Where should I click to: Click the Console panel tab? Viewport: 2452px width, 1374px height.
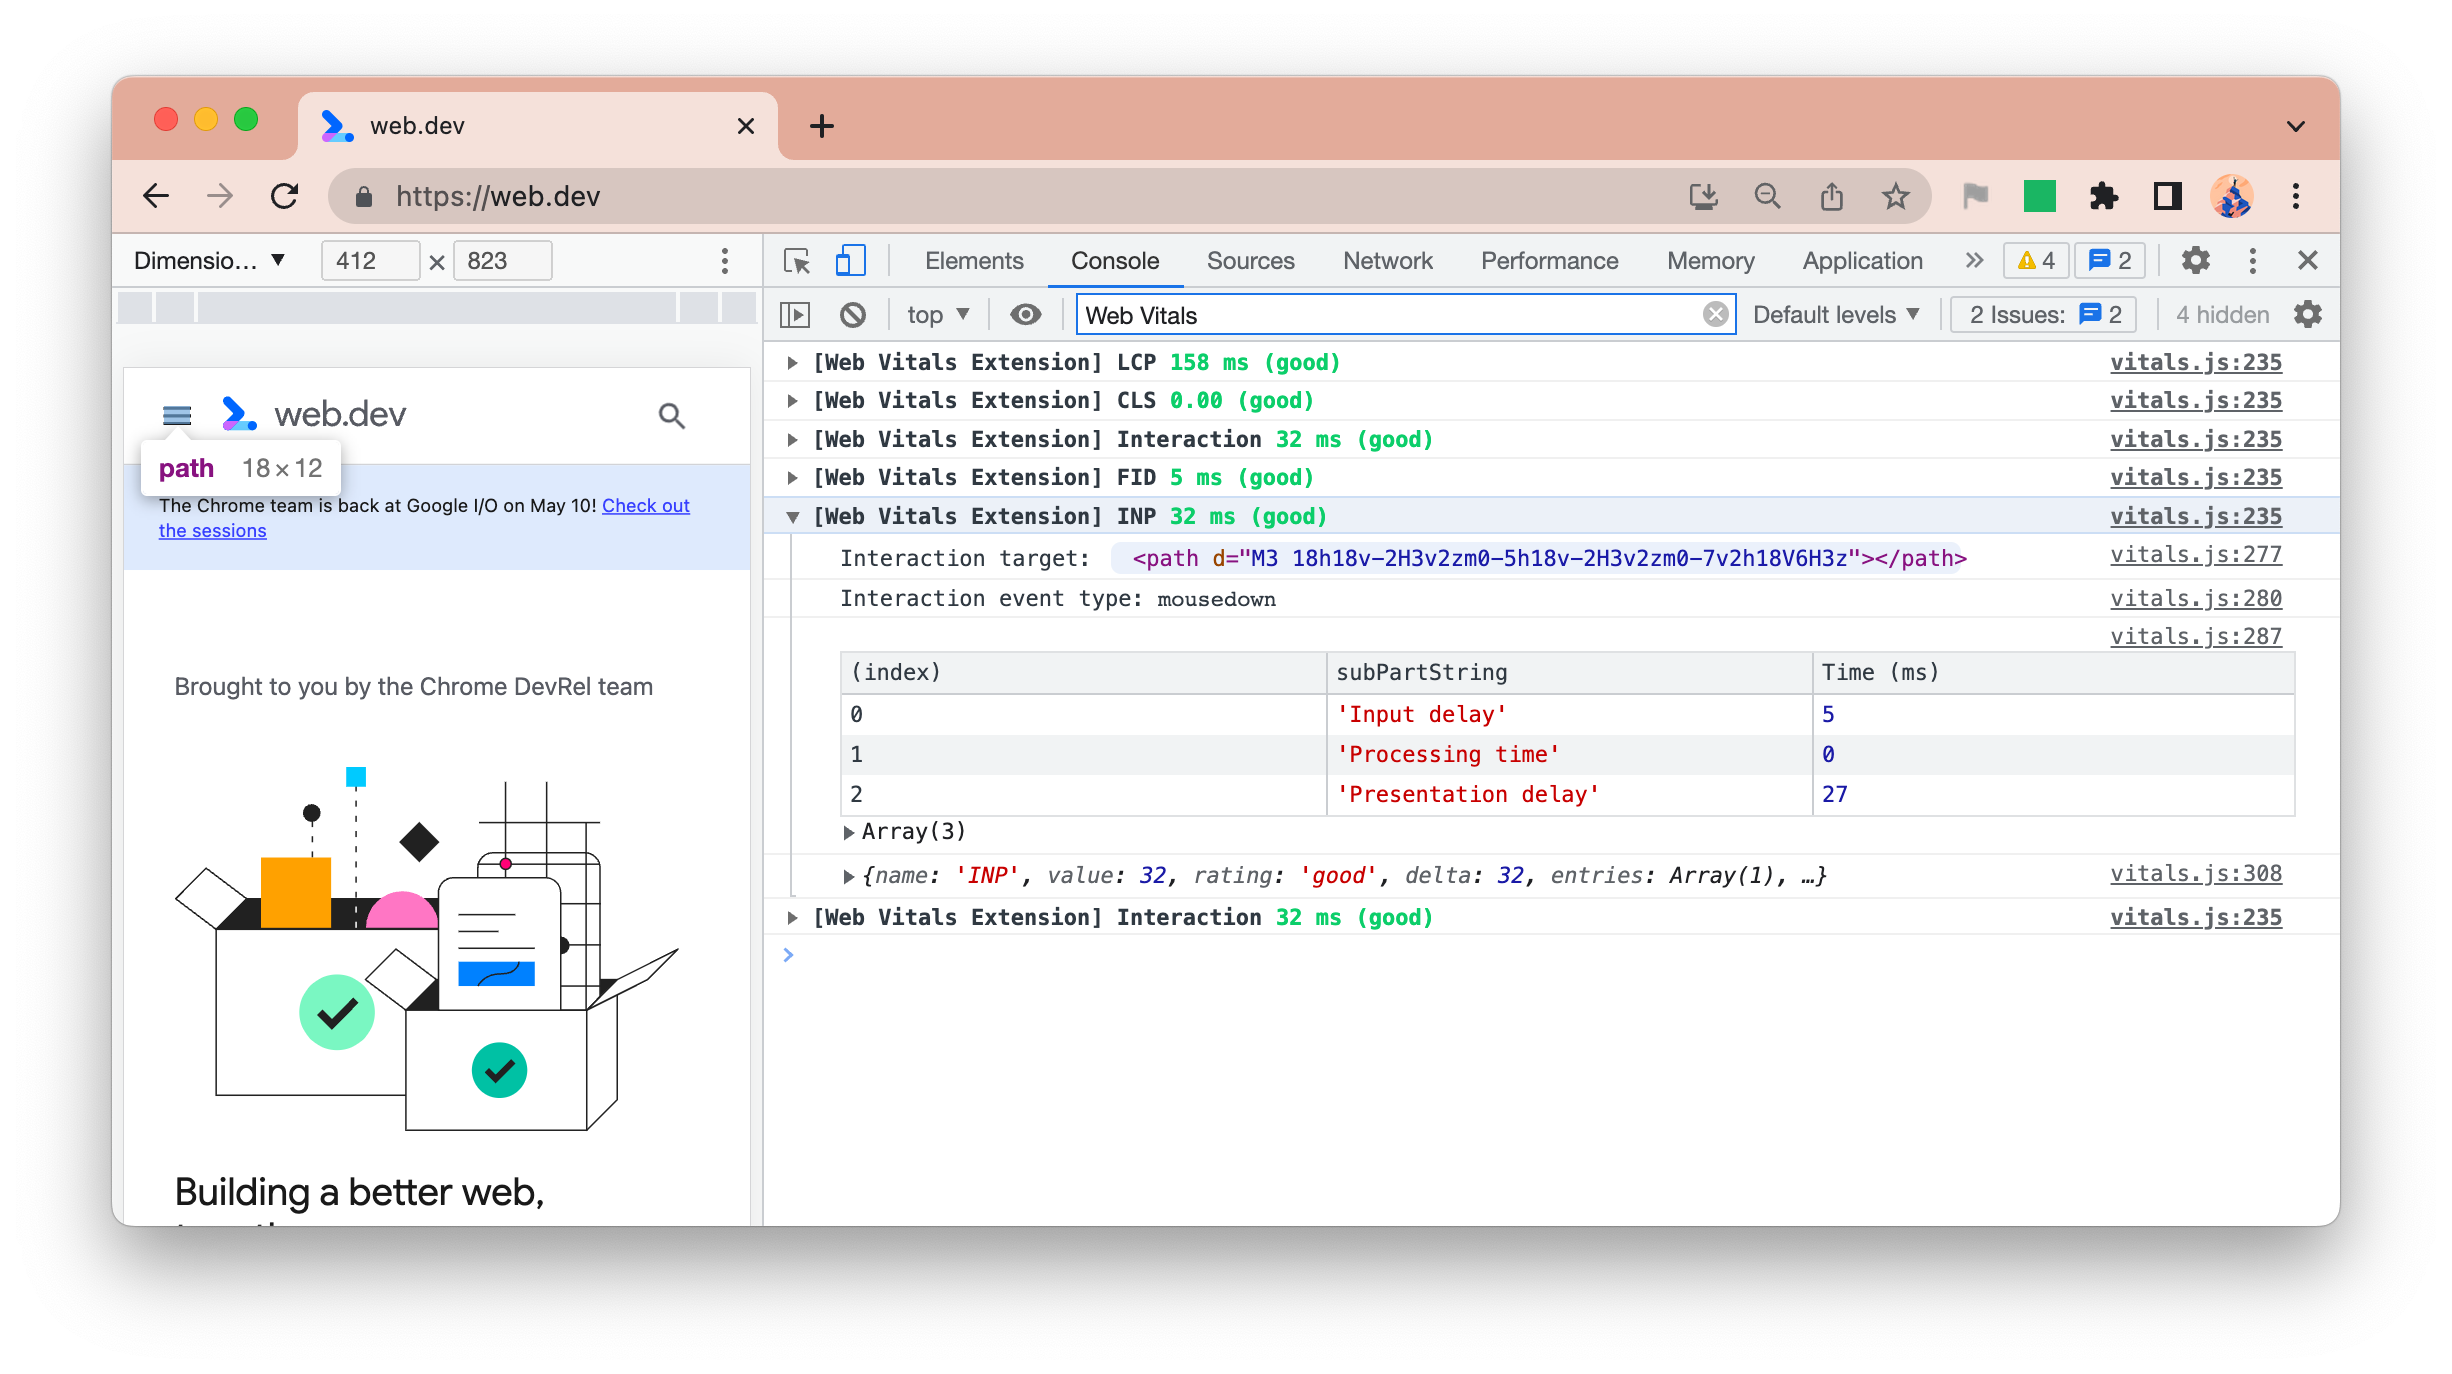(x=1113, y=259)
